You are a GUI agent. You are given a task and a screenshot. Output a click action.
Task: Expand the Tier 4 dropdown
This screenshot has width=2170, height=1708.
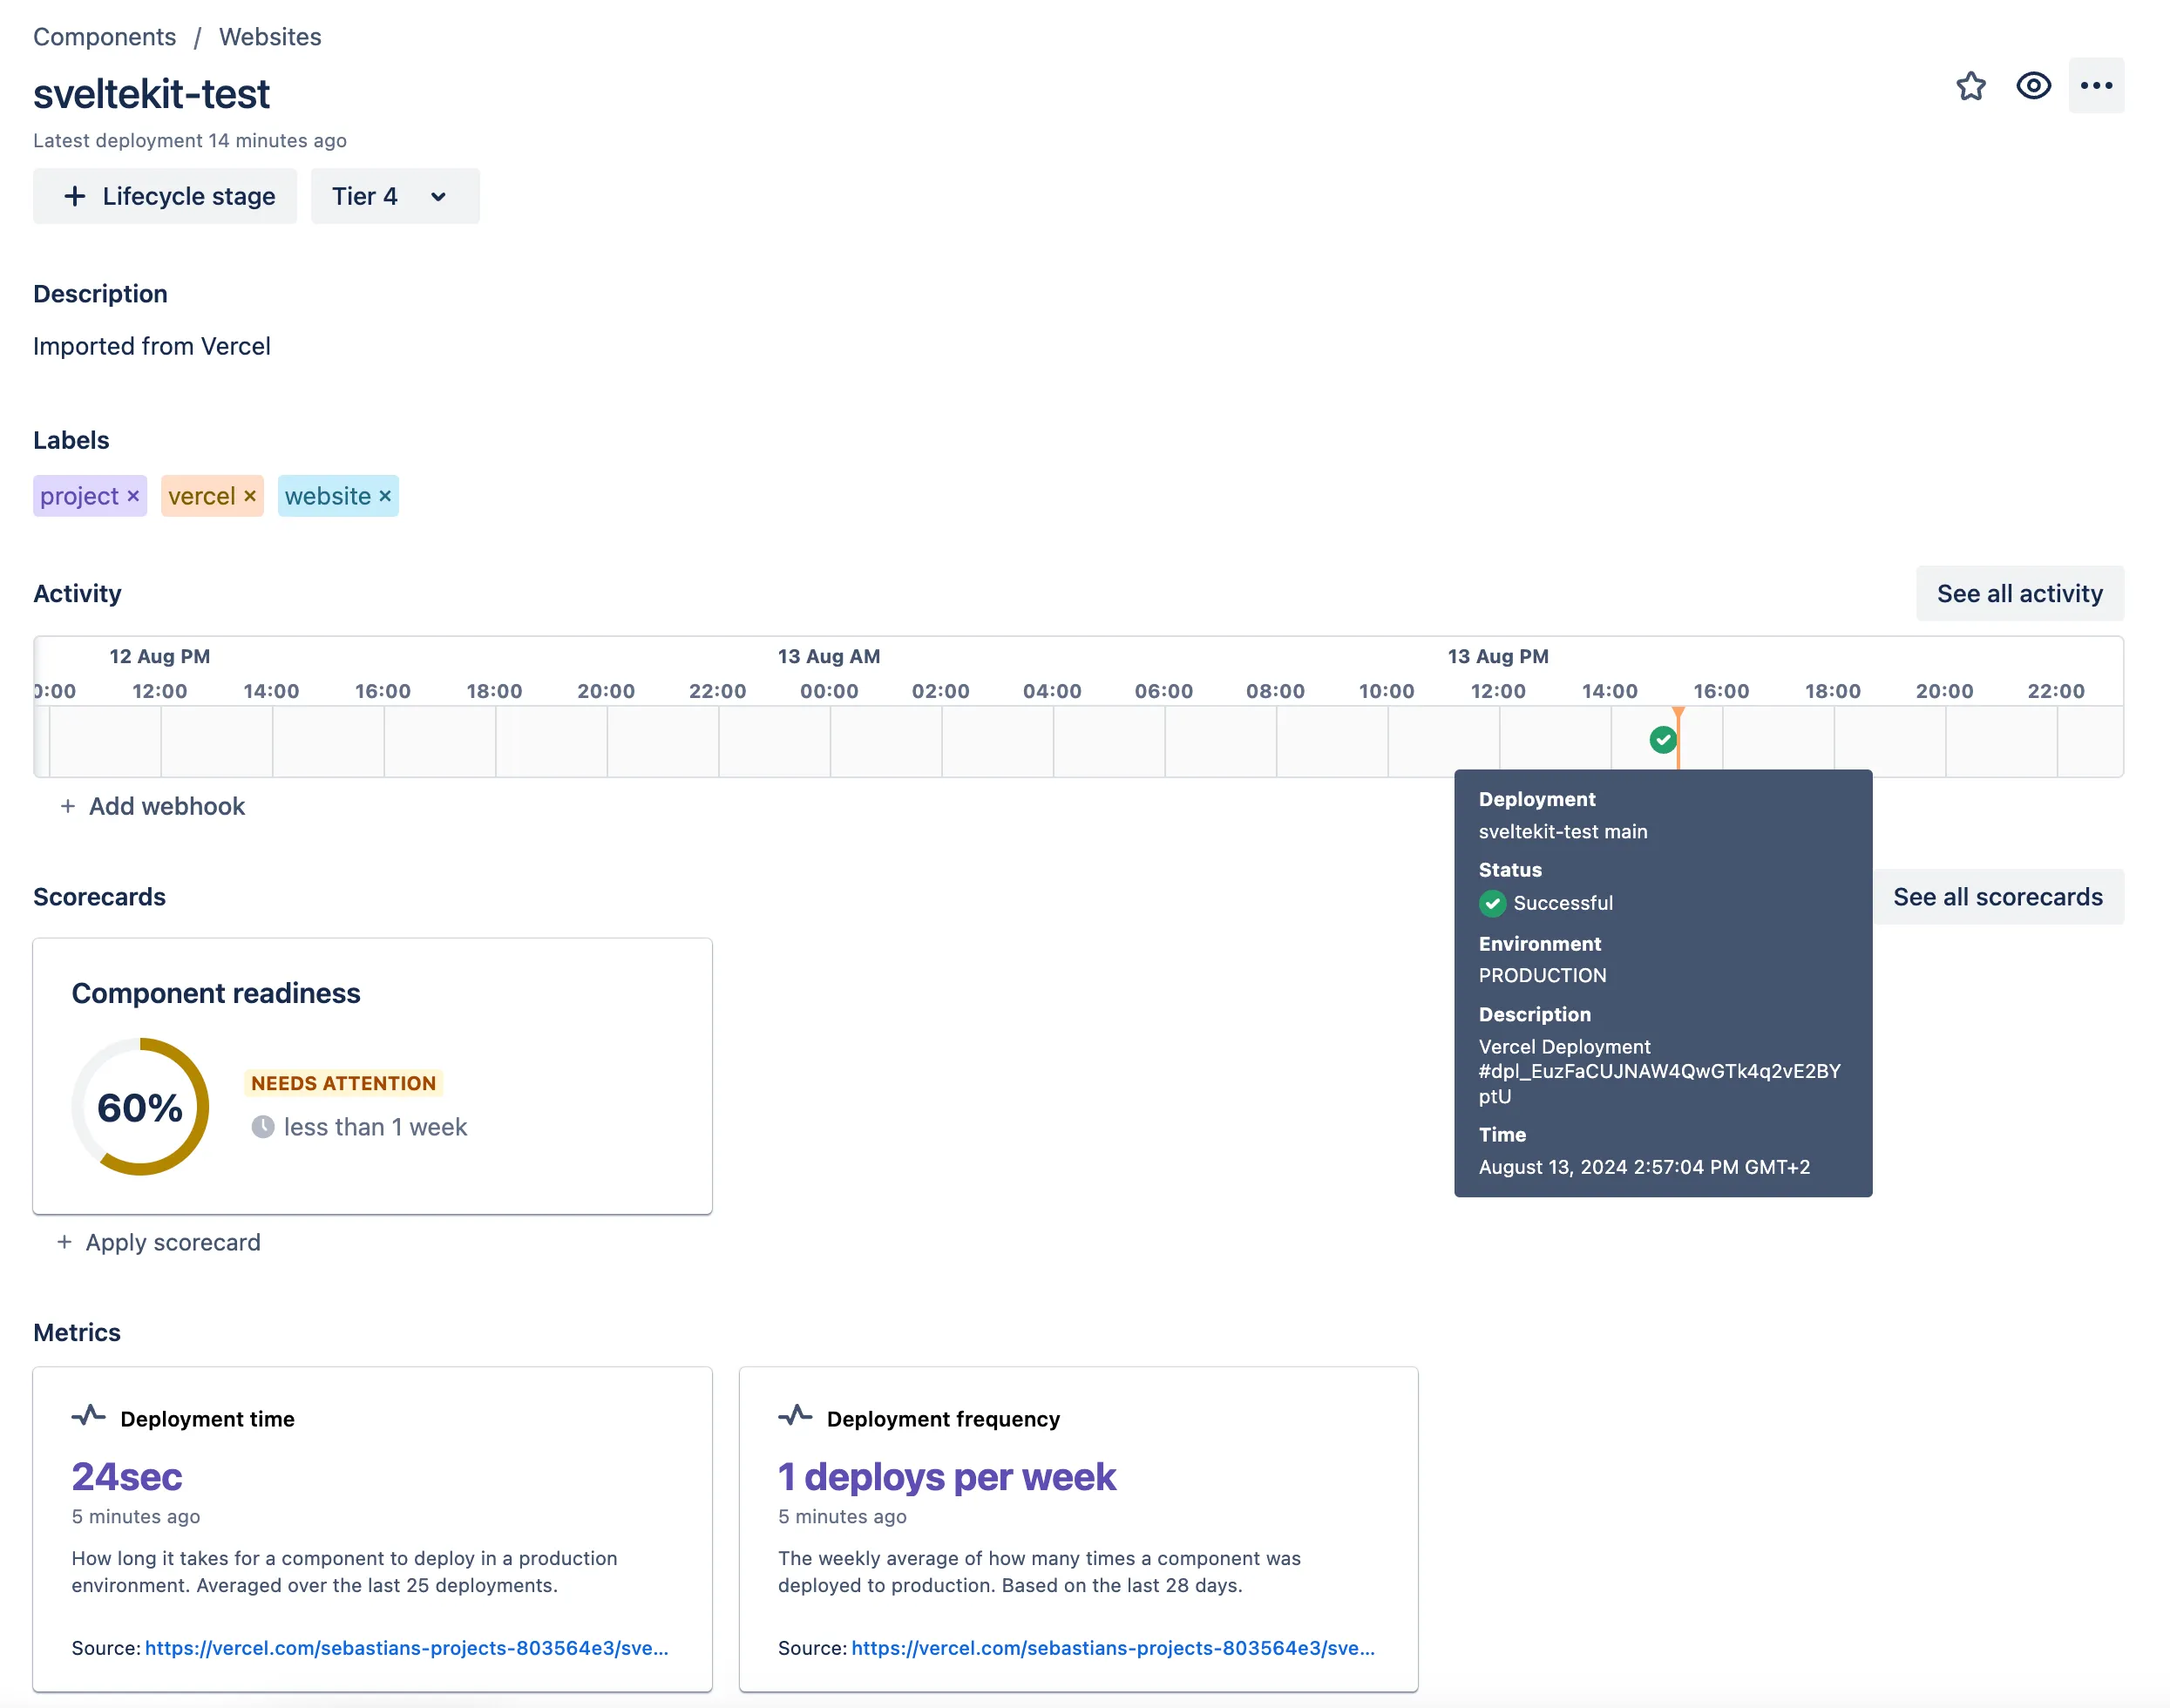437,196
